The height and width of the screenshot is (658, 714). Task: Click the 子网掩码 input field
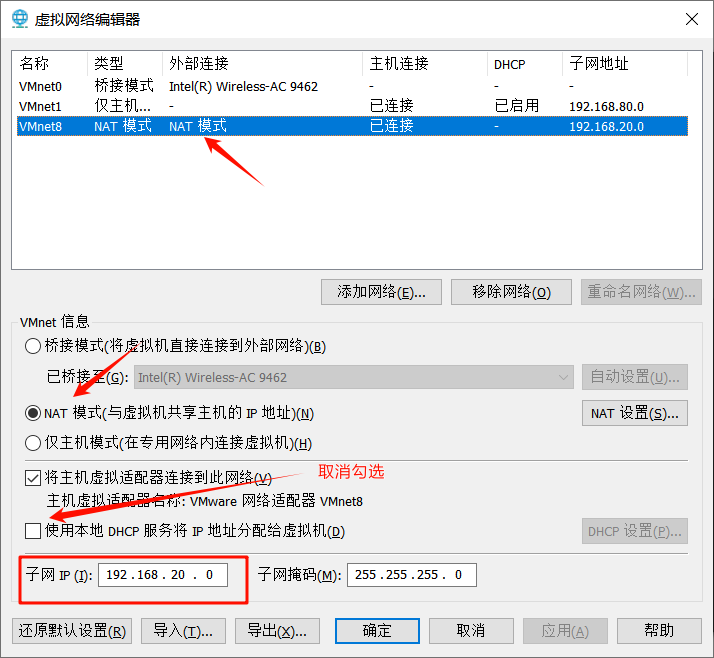click(411, 575)
